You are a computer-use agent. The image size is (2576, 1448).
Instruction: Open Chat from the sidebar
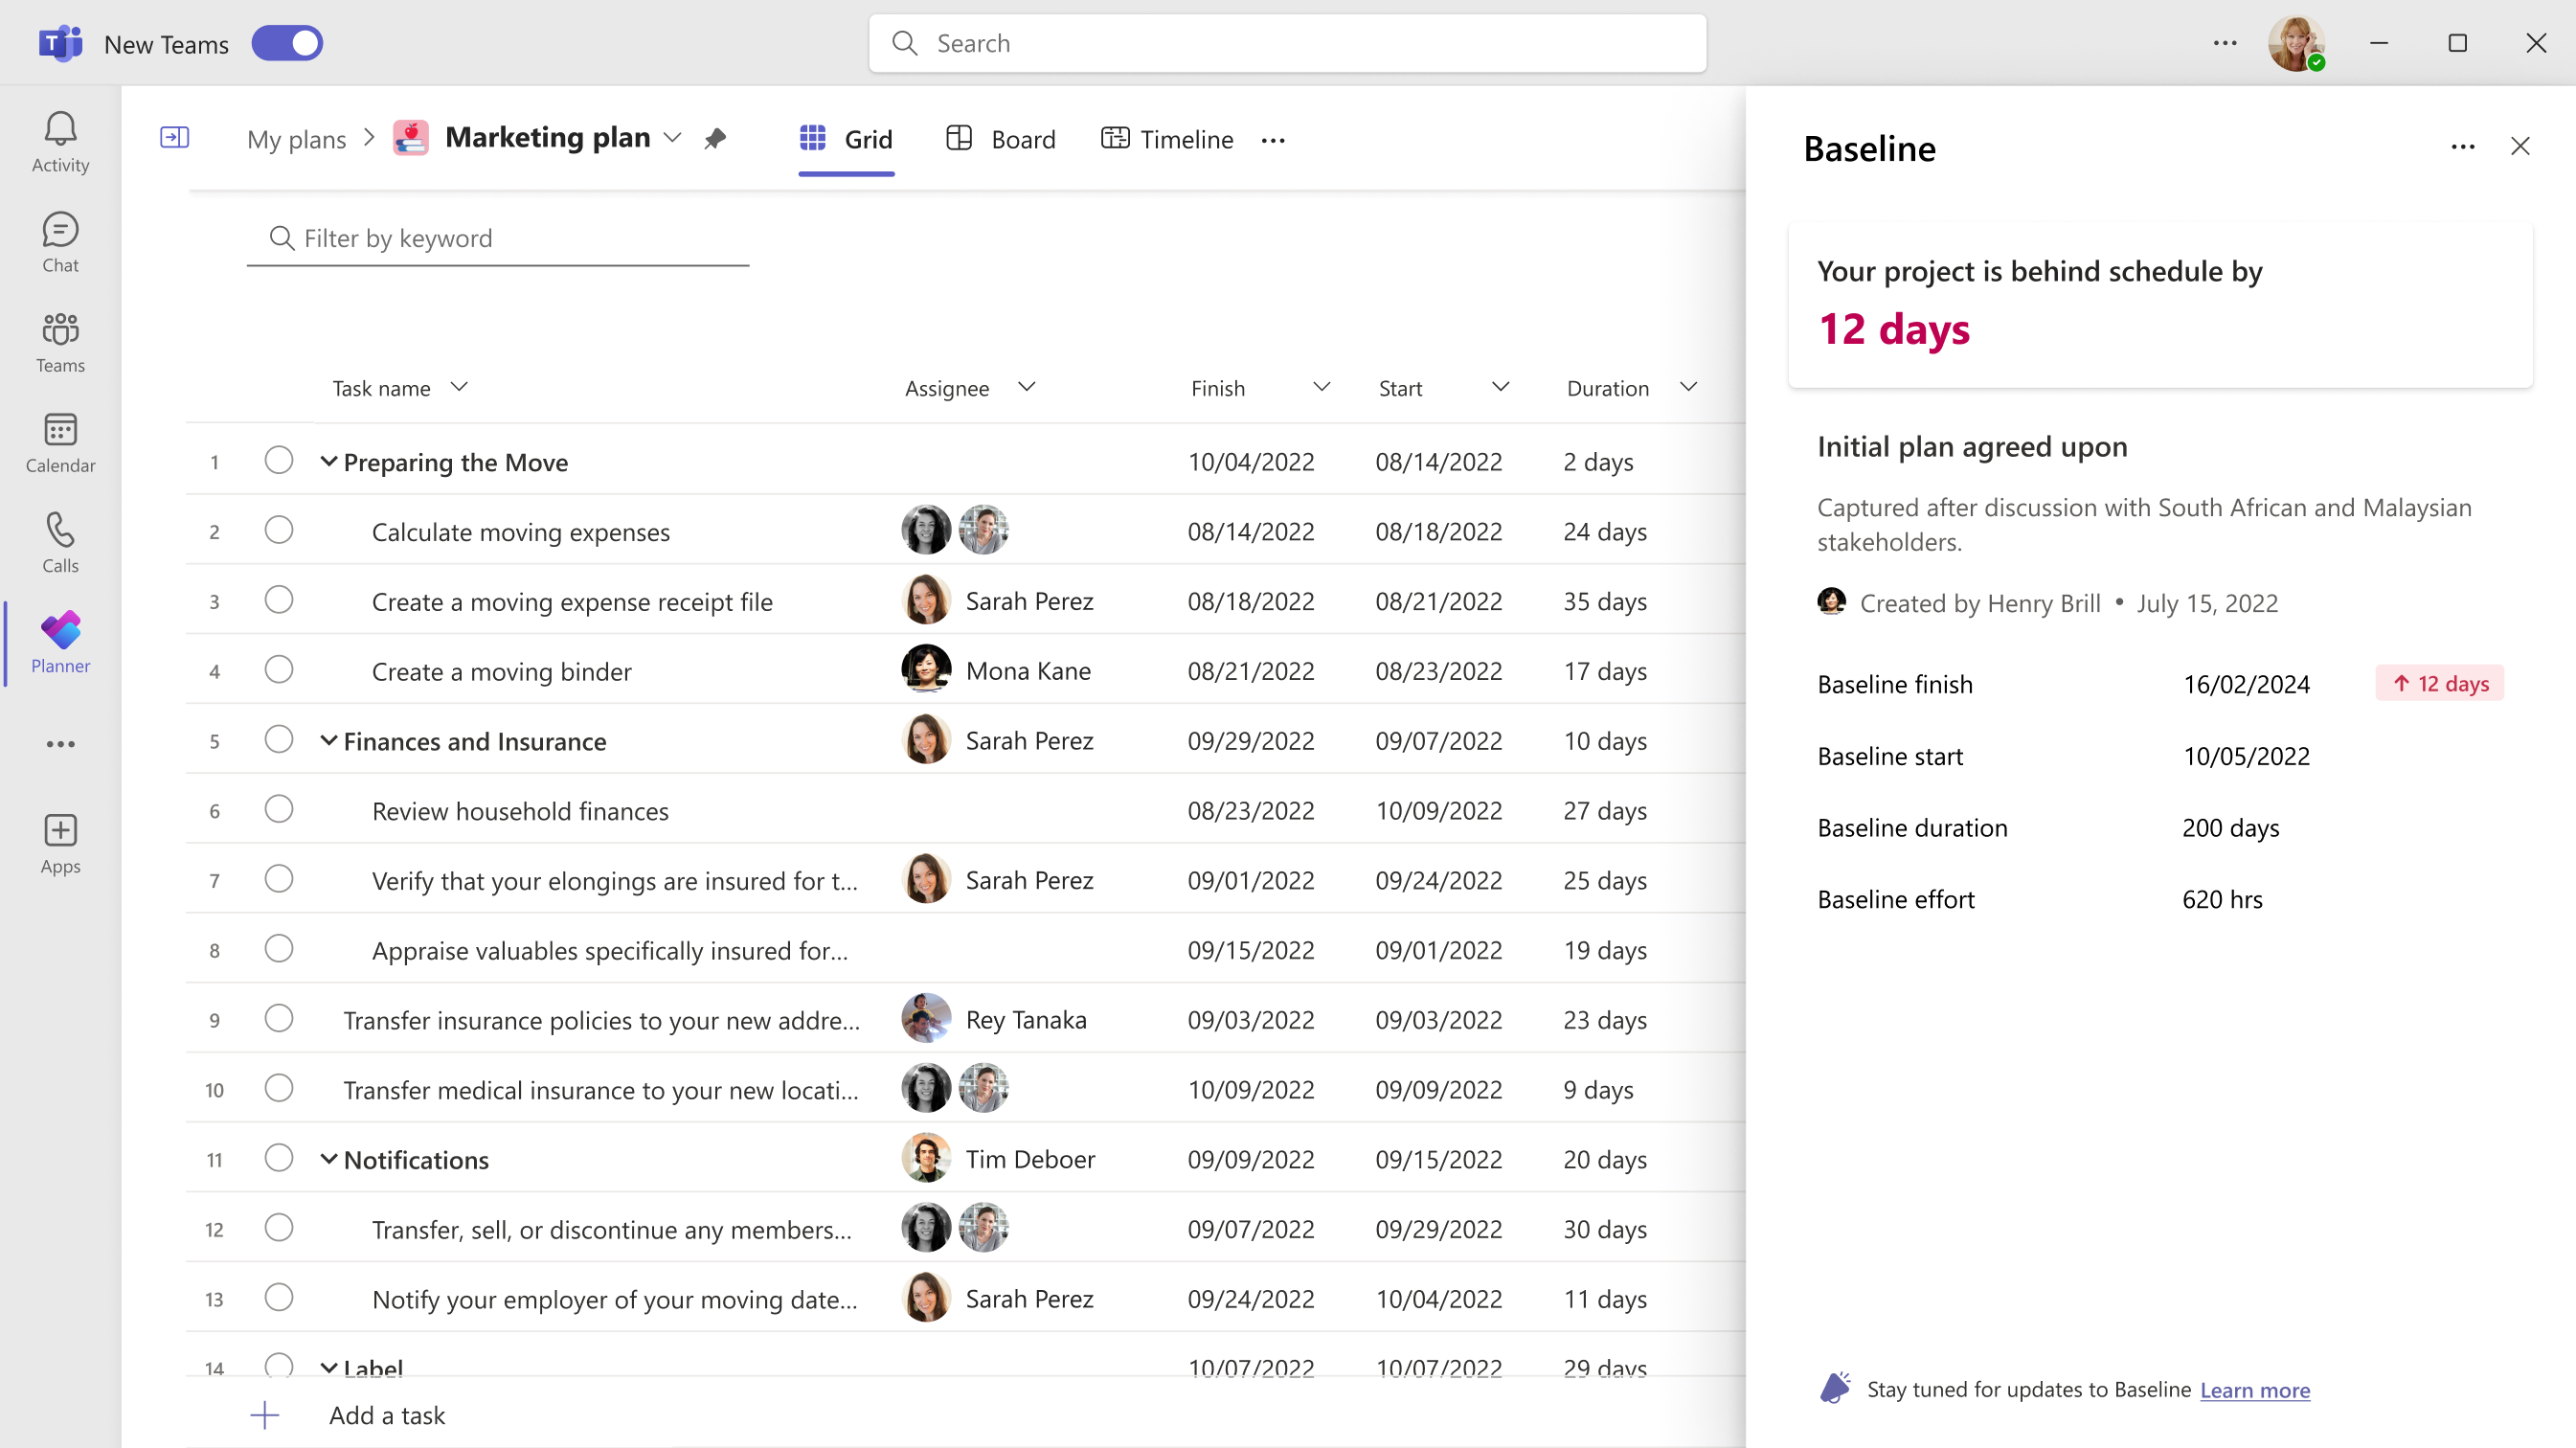point(60,241)
